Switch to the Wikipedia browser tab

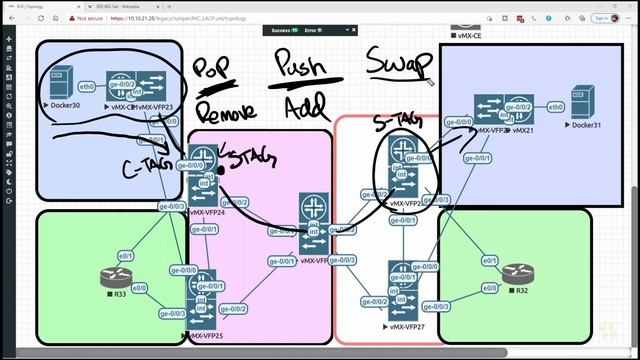[124, 7]
